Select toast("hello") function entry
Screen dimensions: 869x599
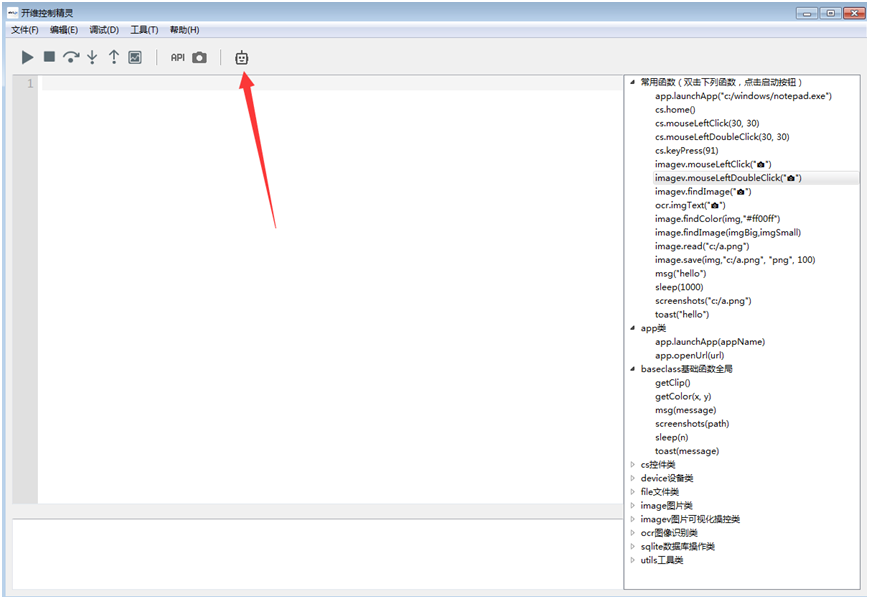tap(682, 315)
